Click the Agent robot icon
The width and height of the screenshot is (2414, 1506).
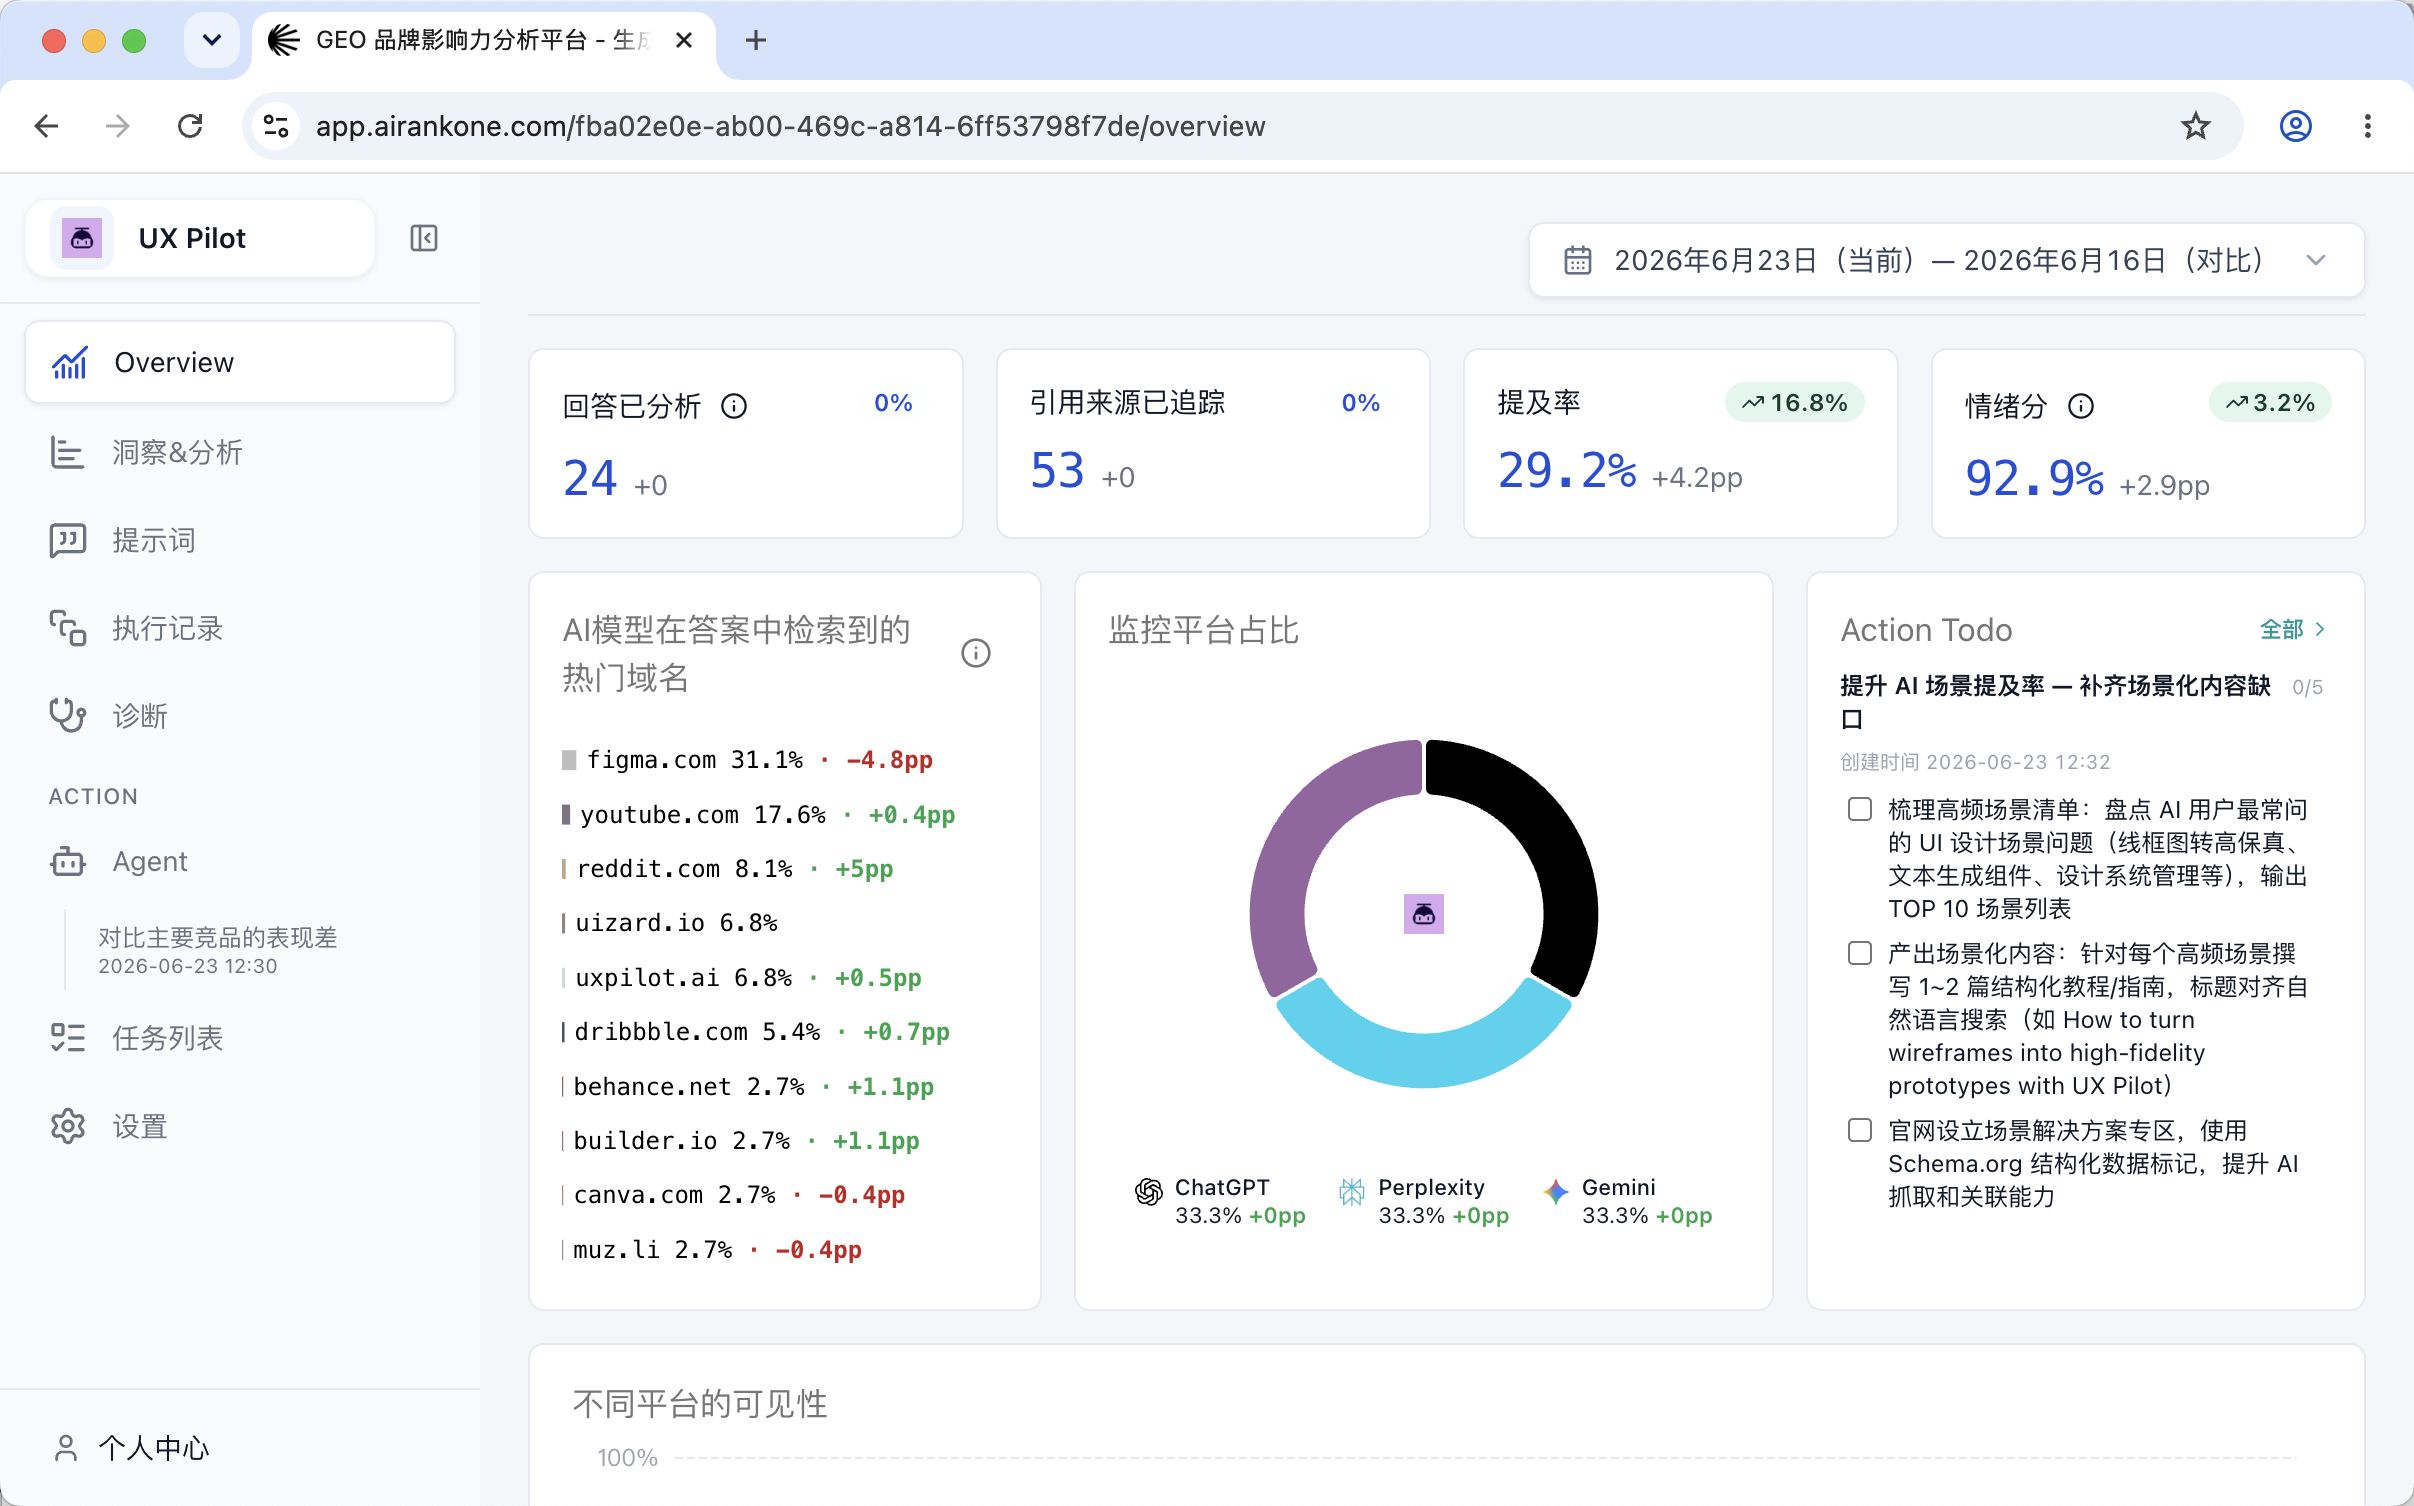pyautogui.click(x=67, y=861)
